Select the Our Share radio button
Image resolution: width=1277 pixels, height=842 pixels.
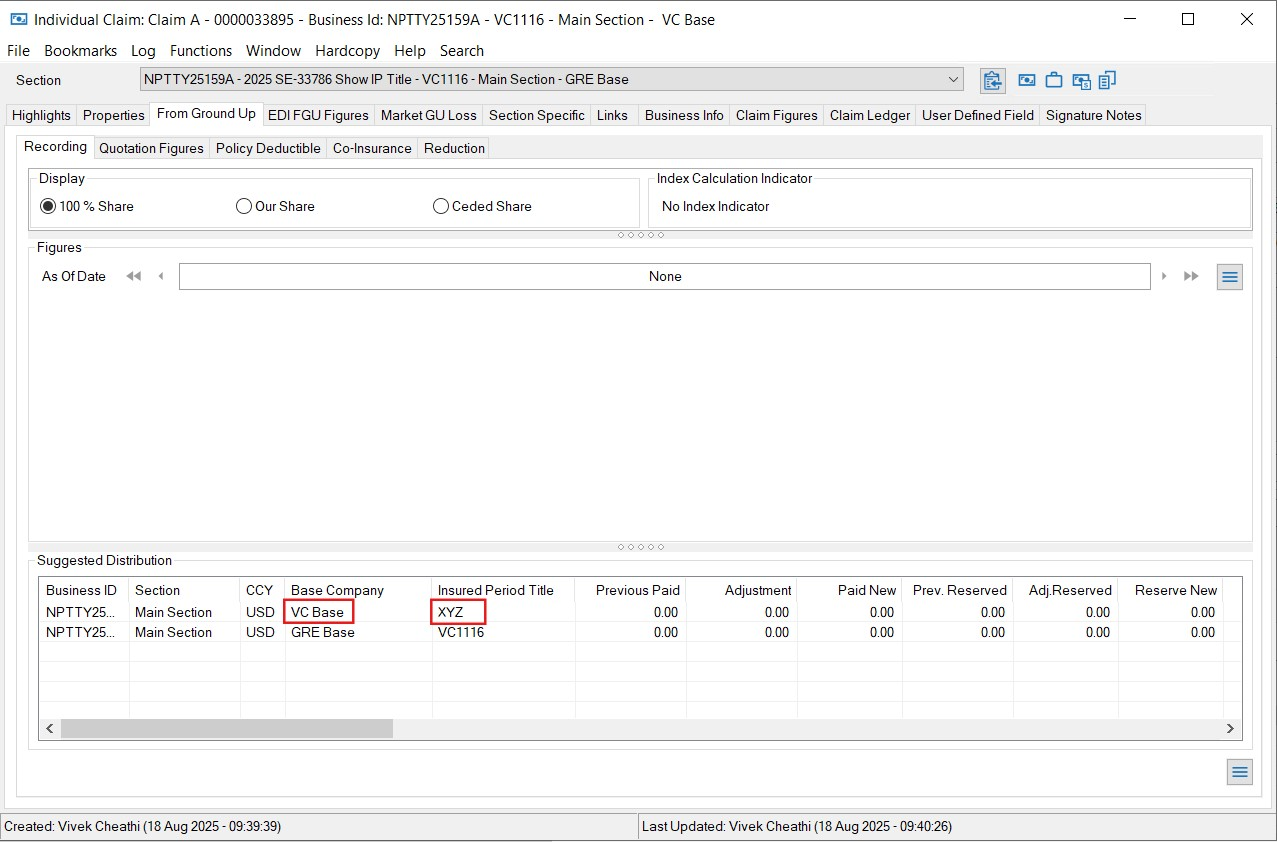coord(244,206)
